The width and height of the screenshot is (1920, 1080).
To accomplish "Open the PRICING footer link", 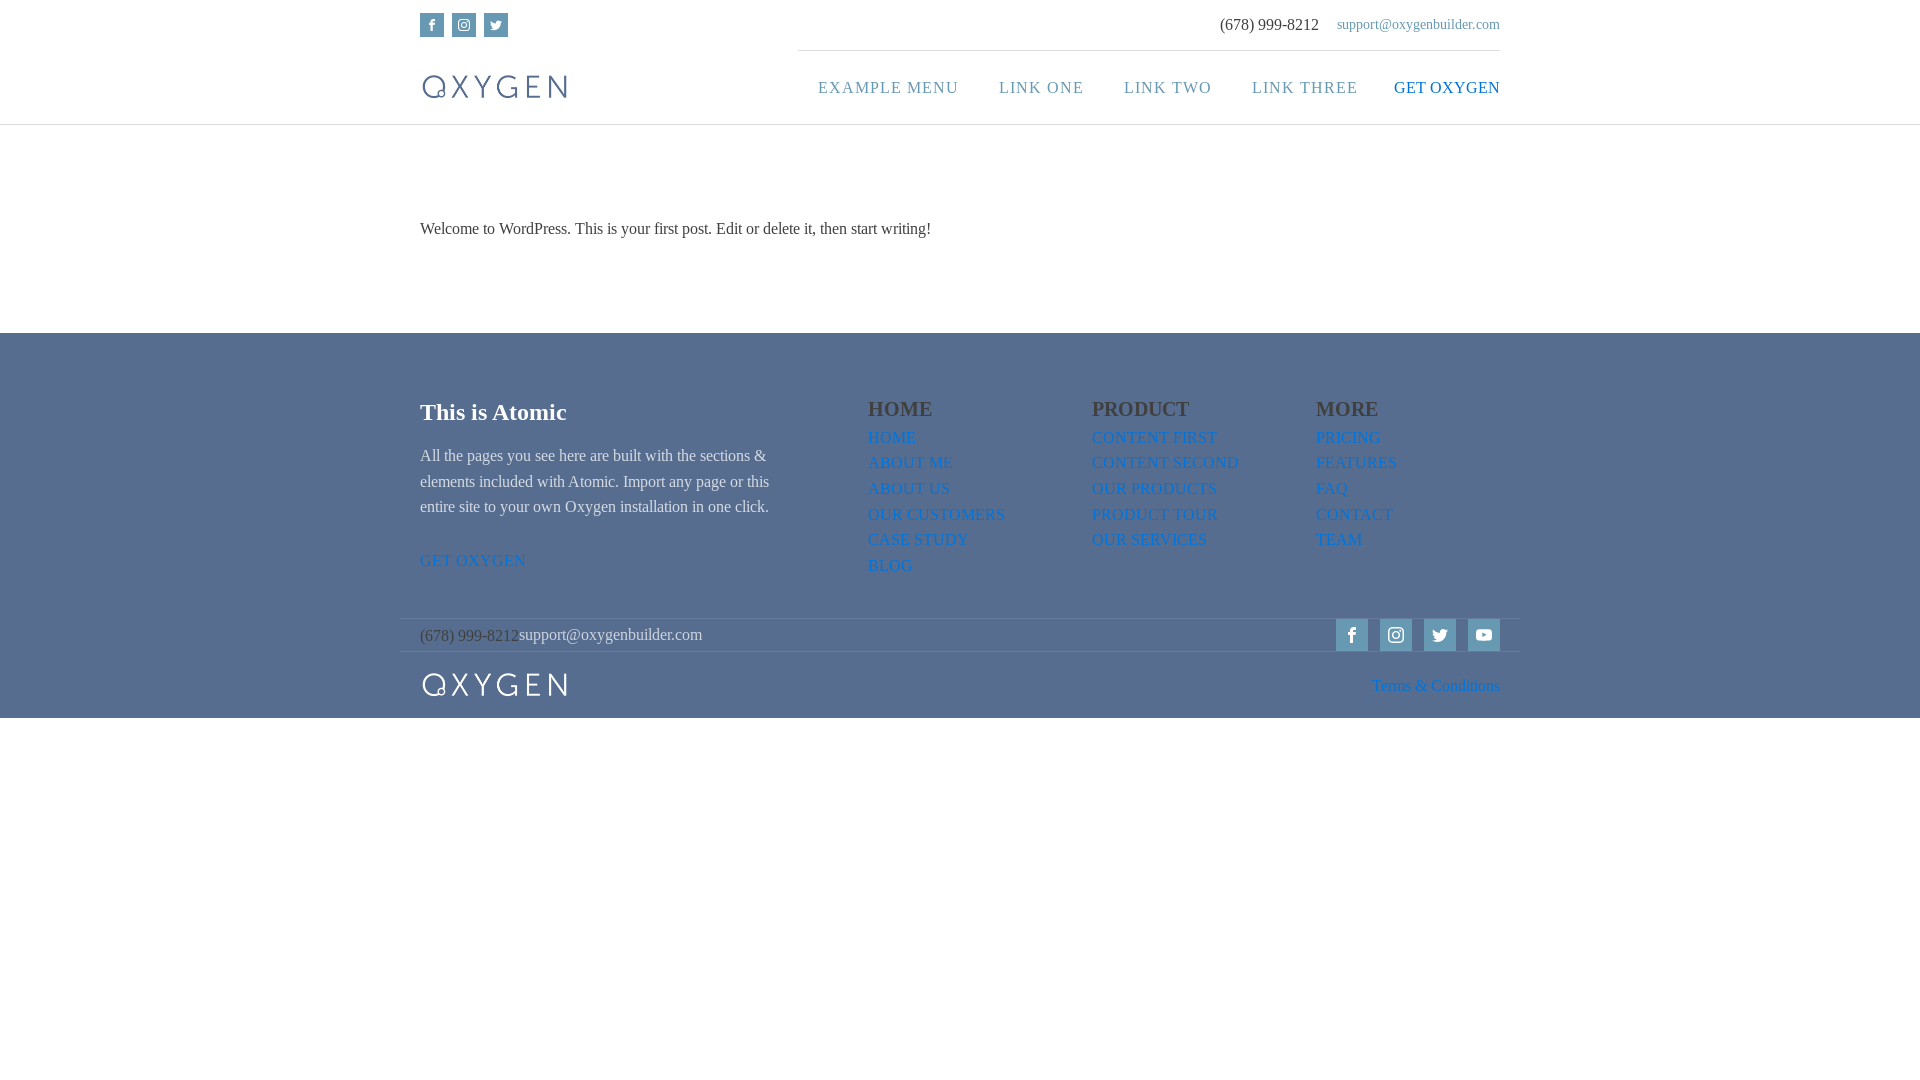I will pyautogui.click(x=1348, y=438).
